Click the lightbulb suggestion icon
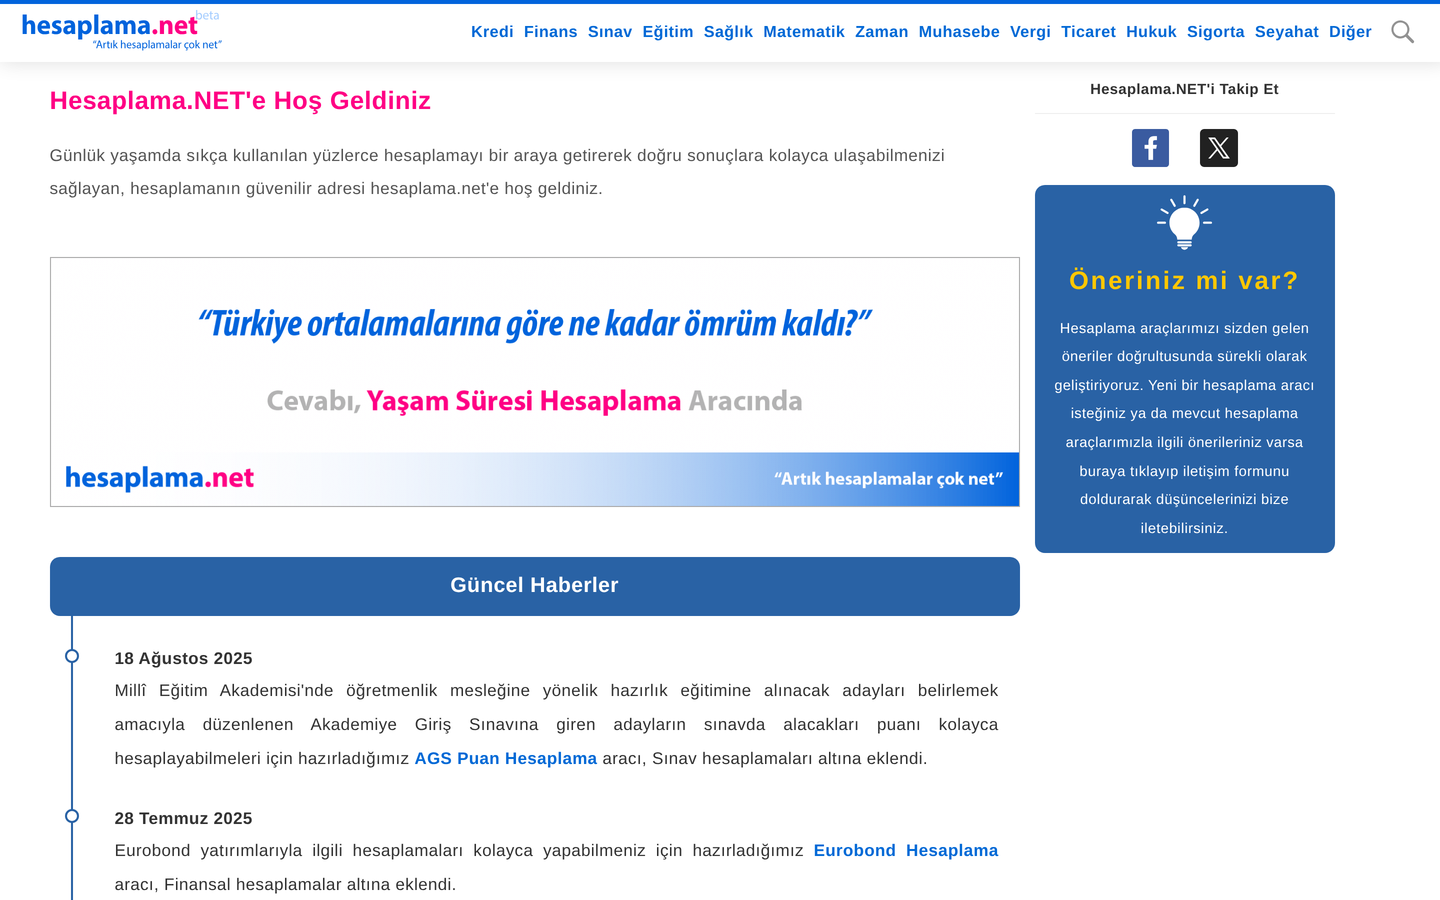The height and width of the screenshot is (900, 1440). (x=1184, y=222)
